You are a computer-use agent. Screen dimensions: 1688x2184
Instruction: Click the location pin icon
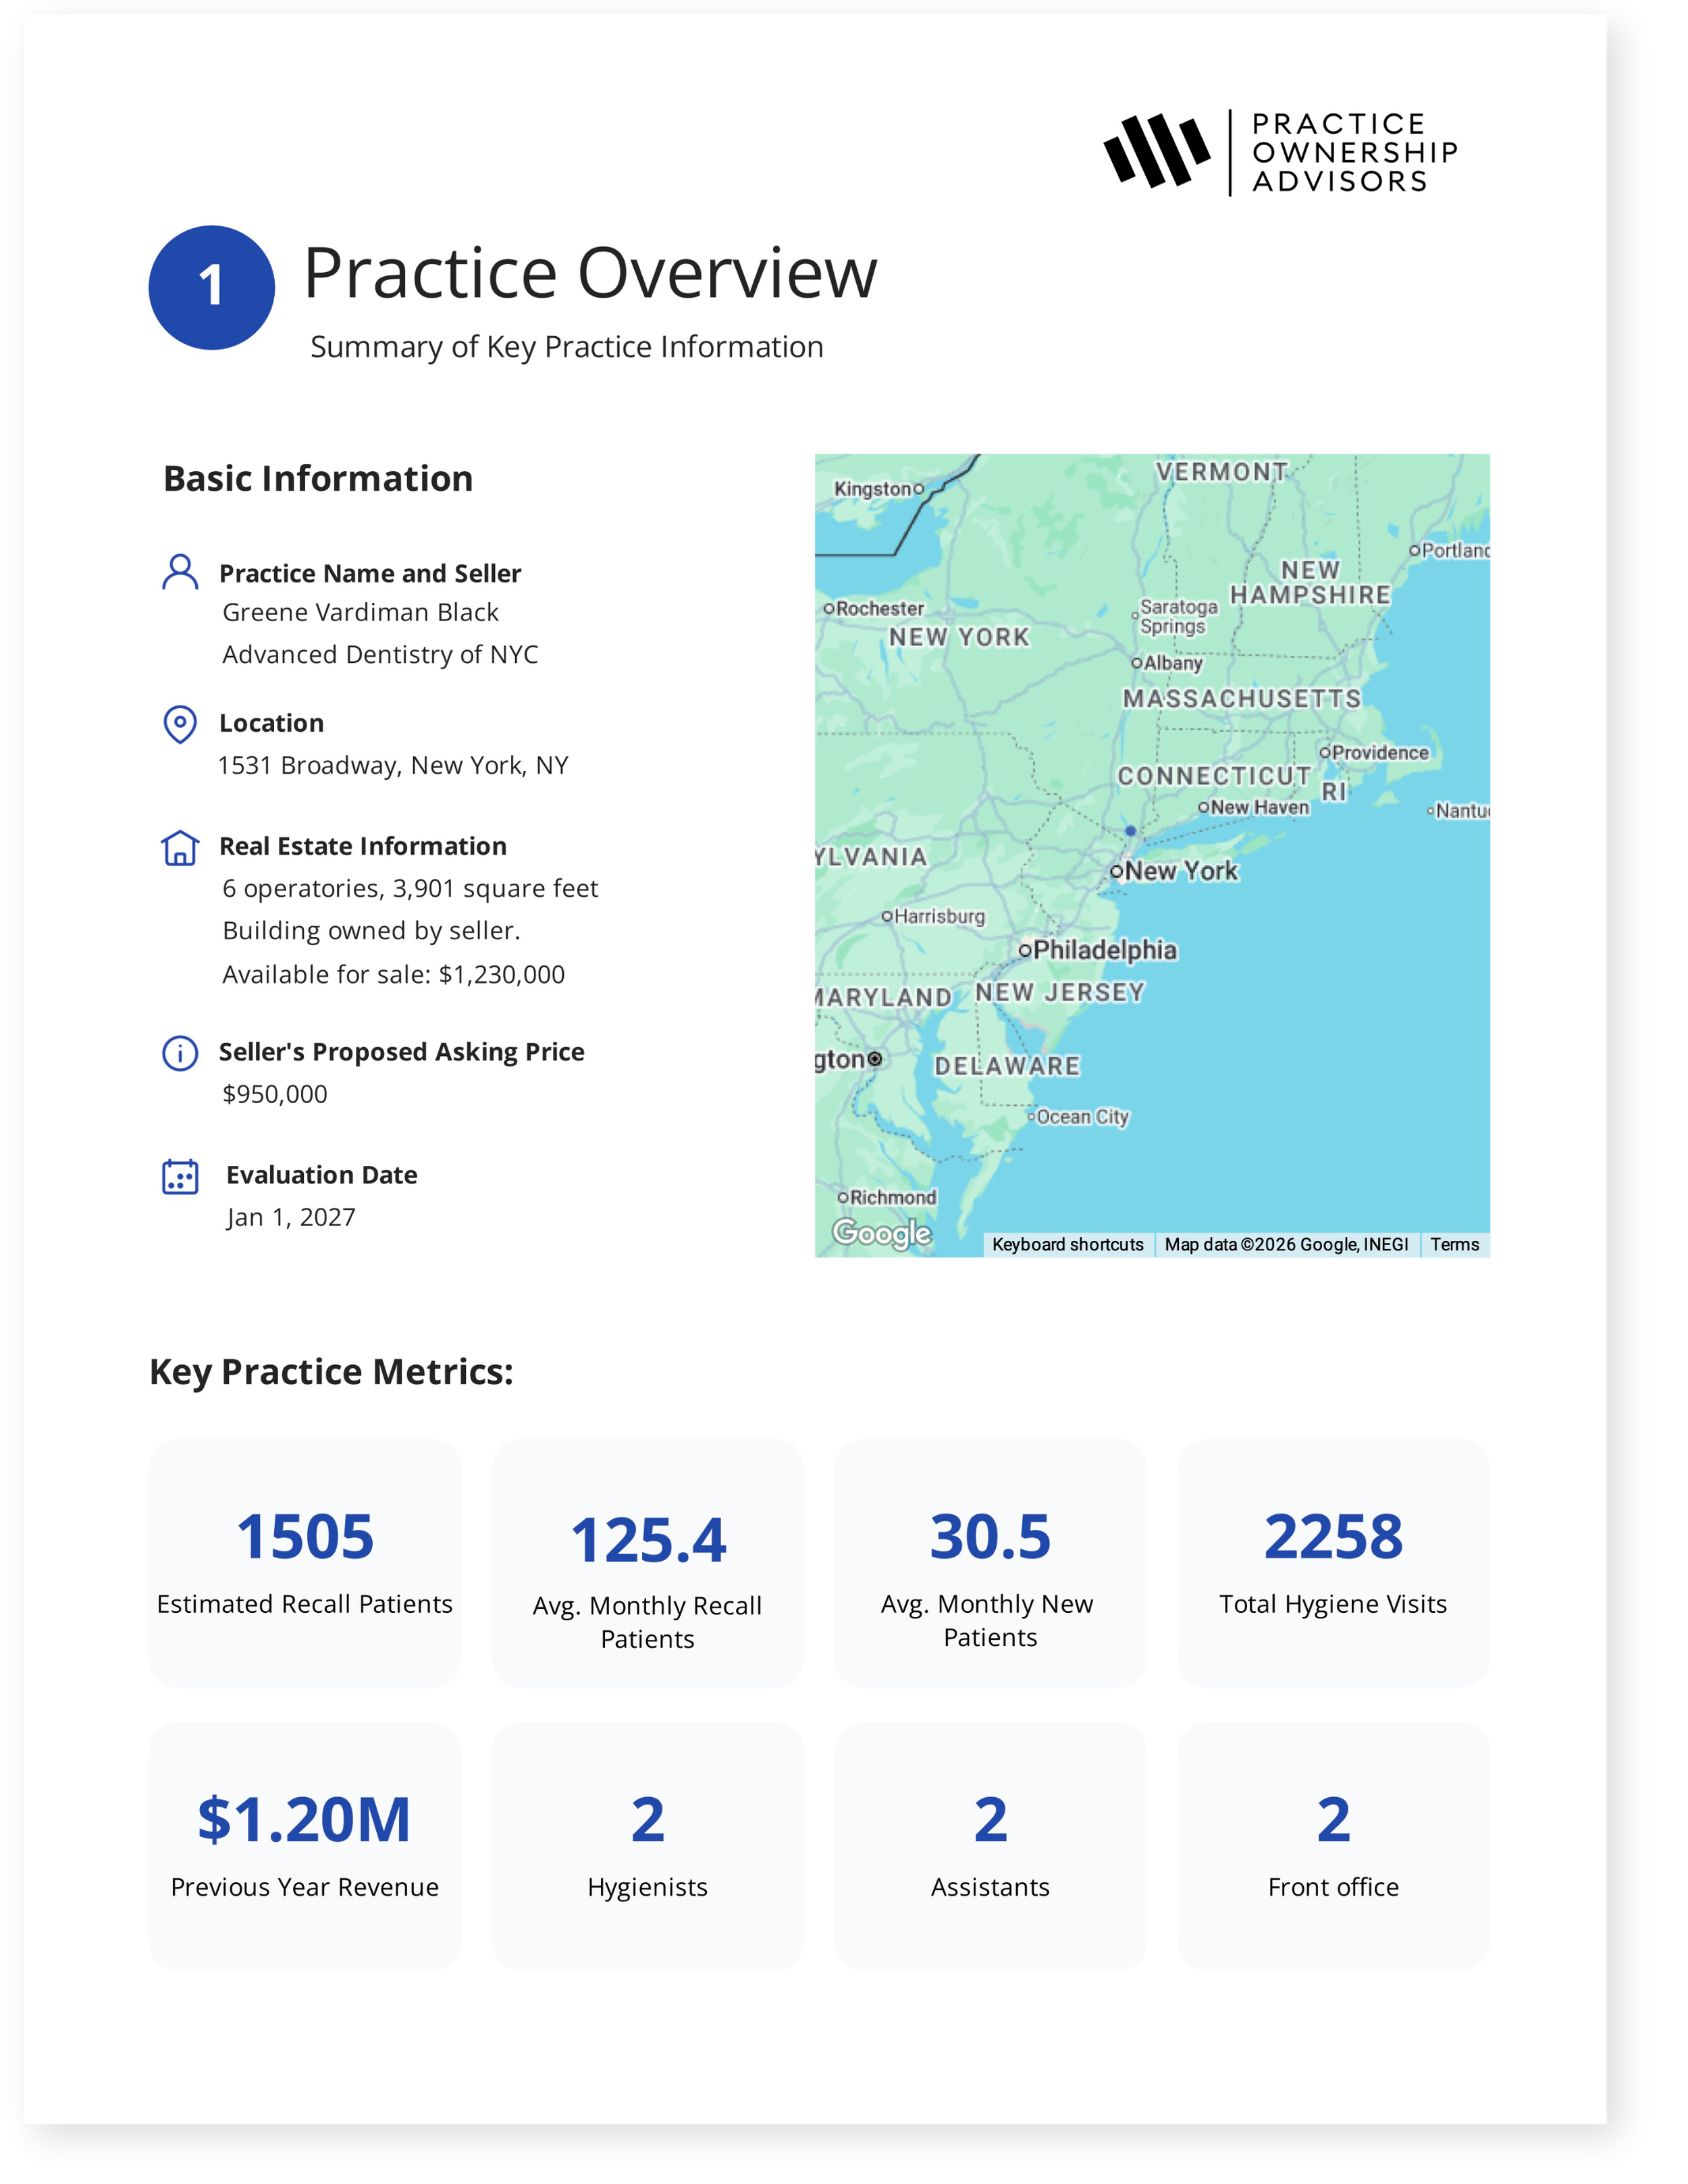pyautogui.click(x=180, y=723)
